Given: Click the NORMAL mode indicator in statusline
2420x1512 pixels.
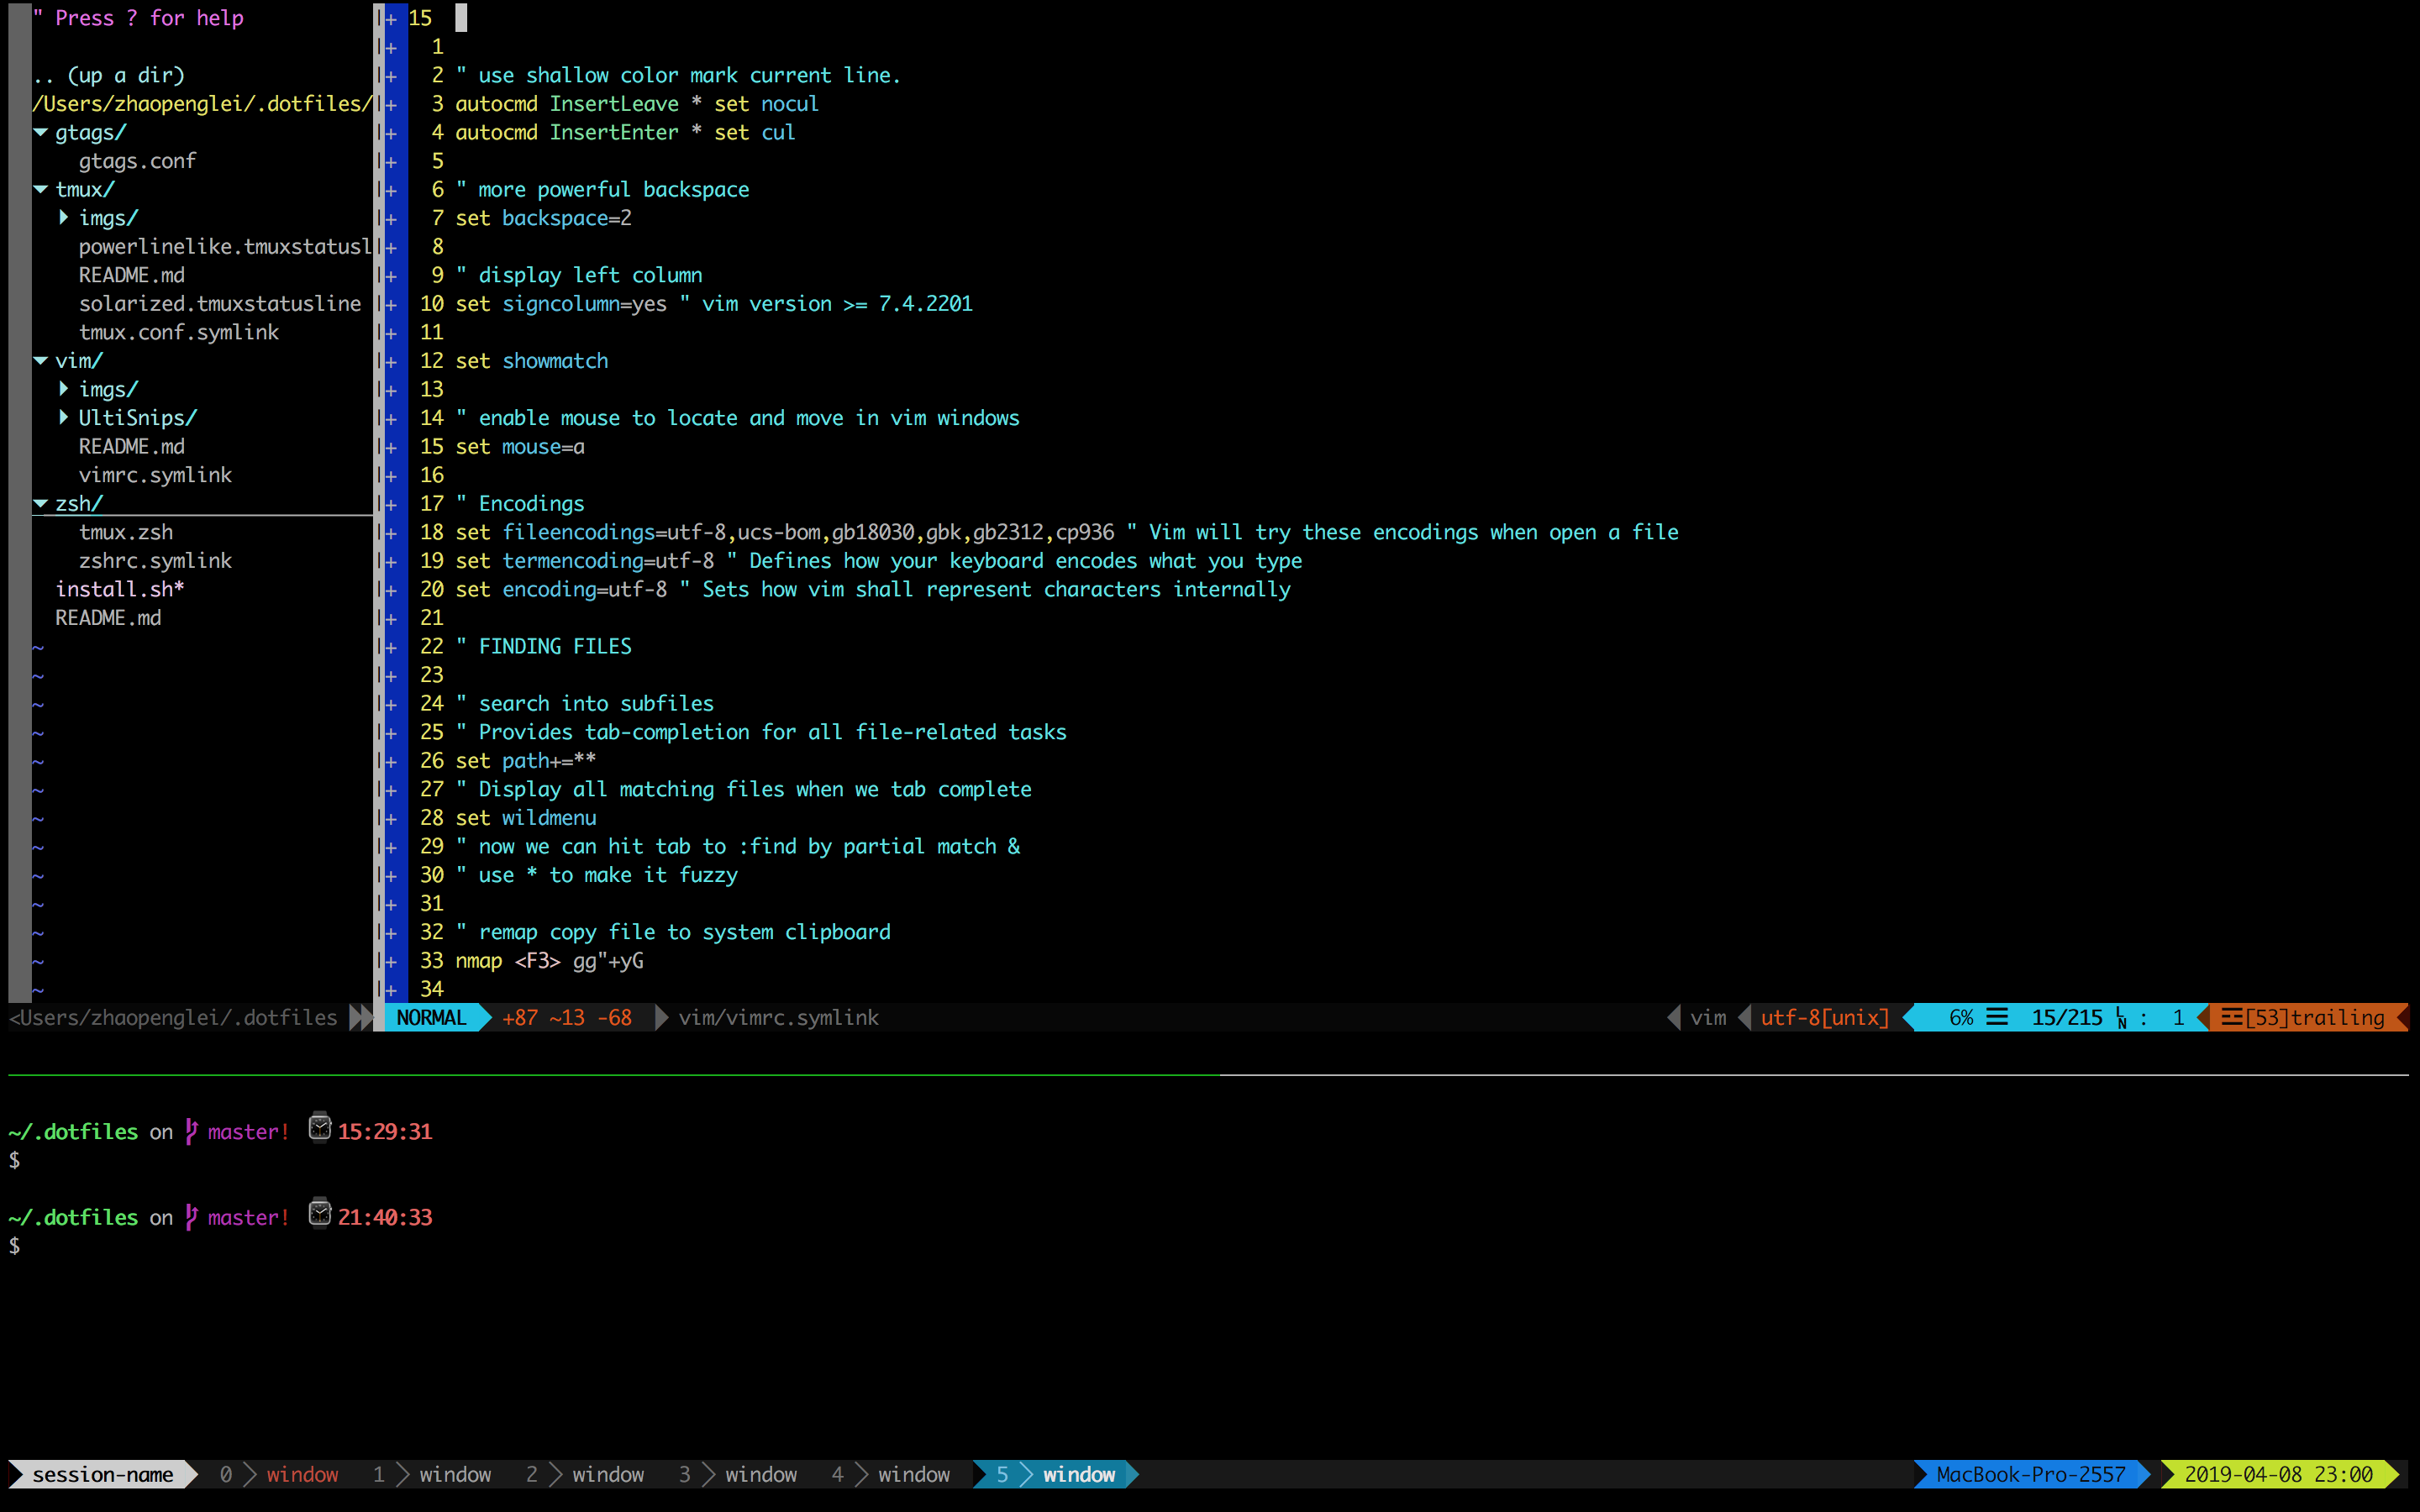Looking at the screenshot, I should [x=432, y=1018].
